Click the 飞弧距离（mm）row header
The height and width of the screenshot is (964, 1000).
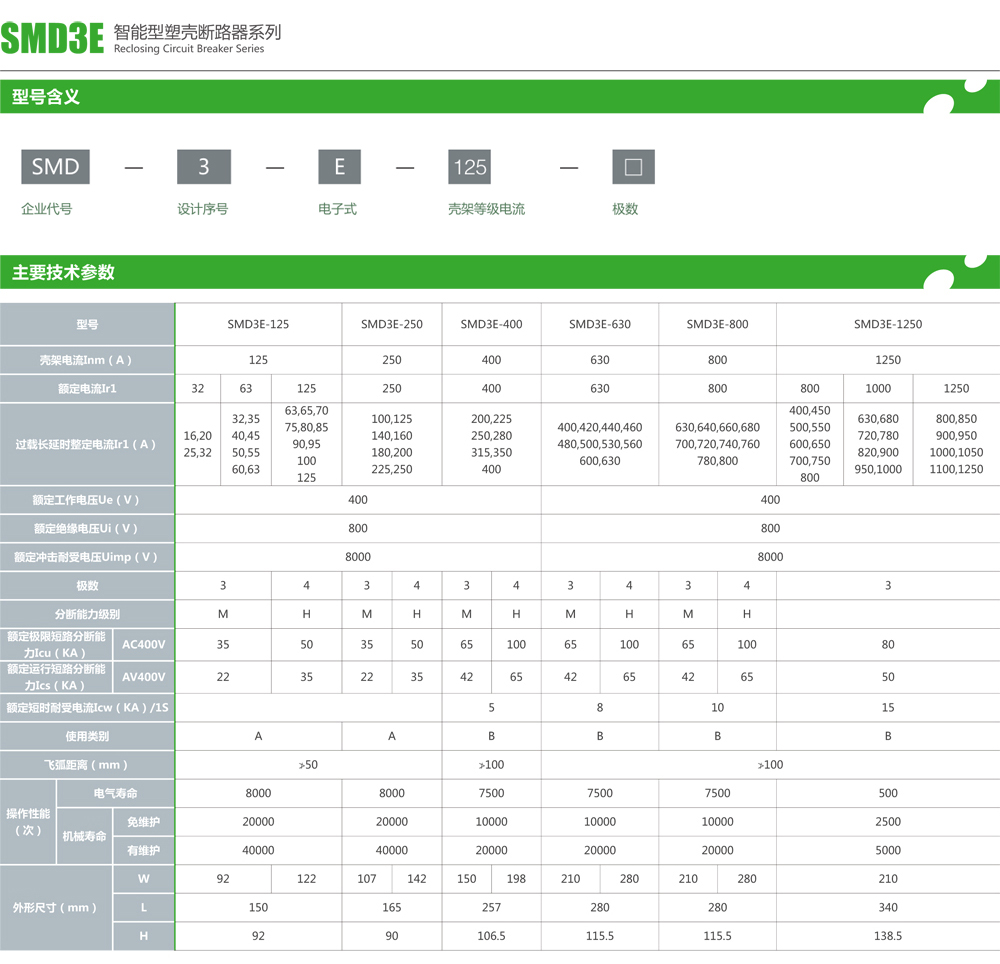(87, 765)
